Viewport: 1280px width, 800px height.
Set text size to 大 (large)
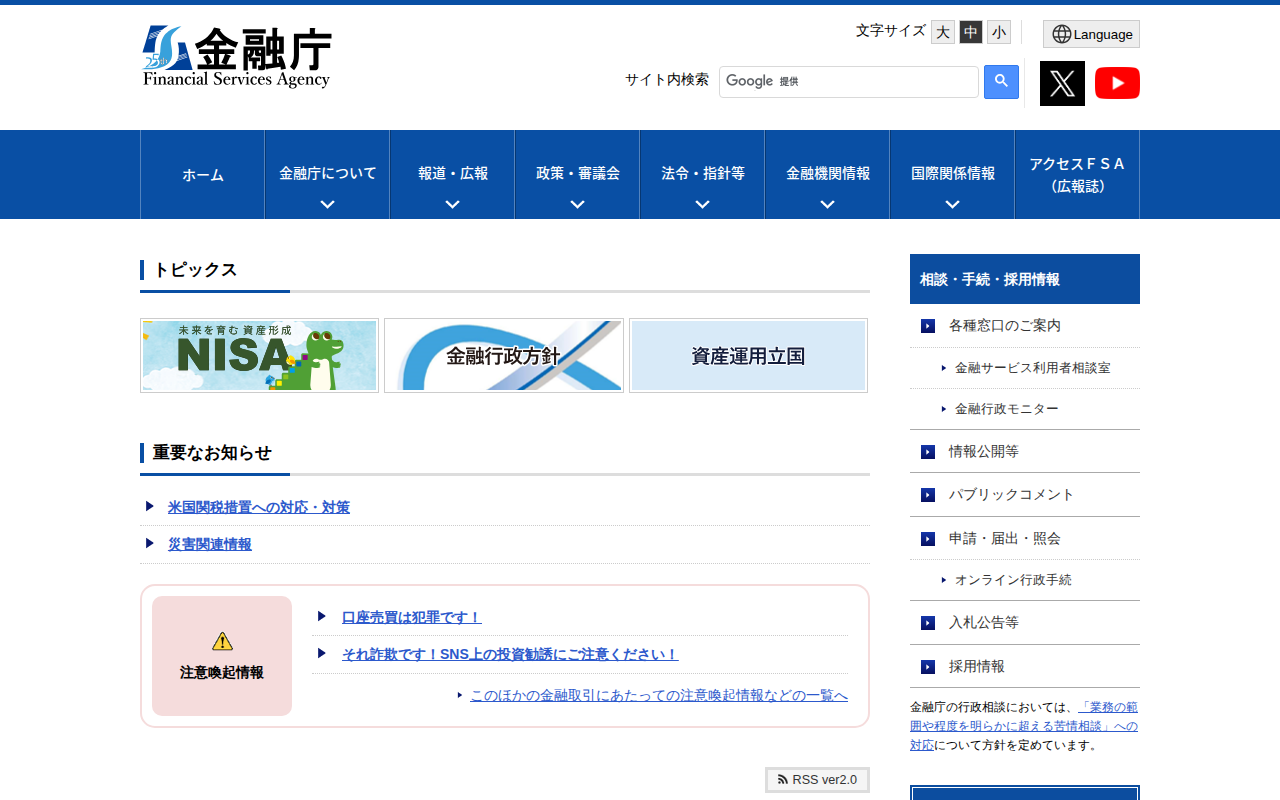click(x=942, y=32)
